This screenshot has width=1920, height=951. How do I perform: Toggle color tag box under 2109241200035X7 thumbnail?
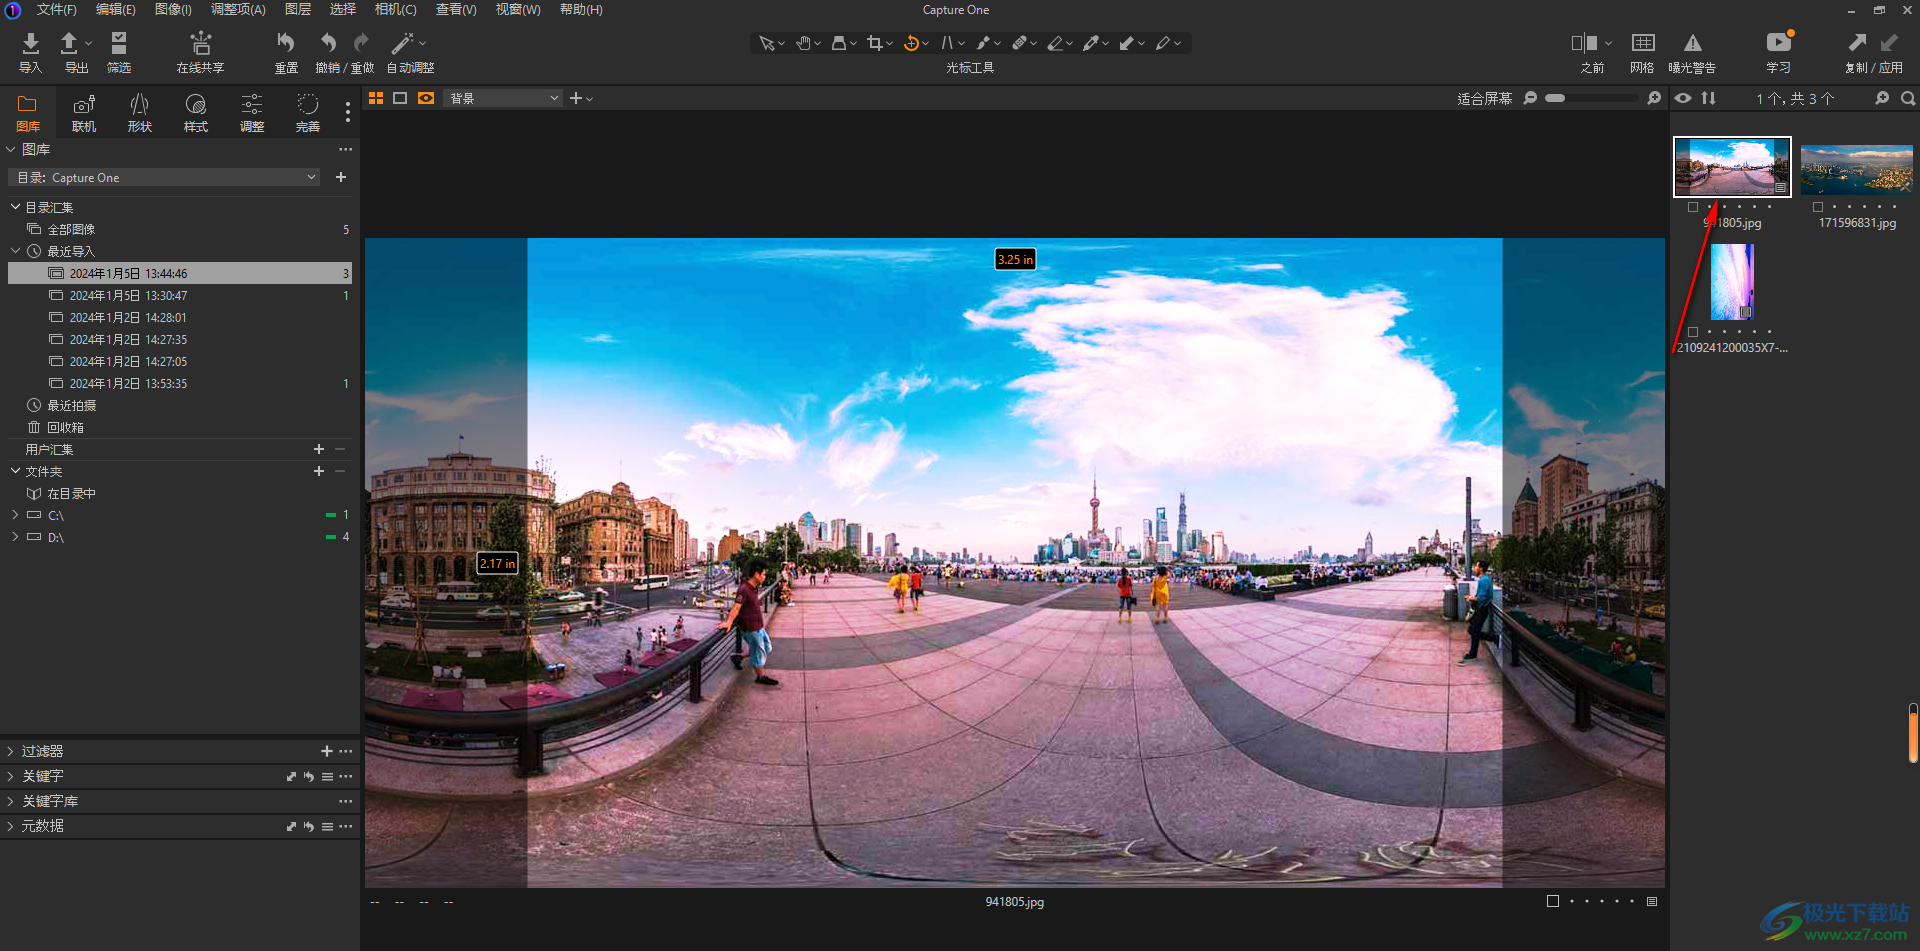pyautogui.click(x=1693, y=332)
